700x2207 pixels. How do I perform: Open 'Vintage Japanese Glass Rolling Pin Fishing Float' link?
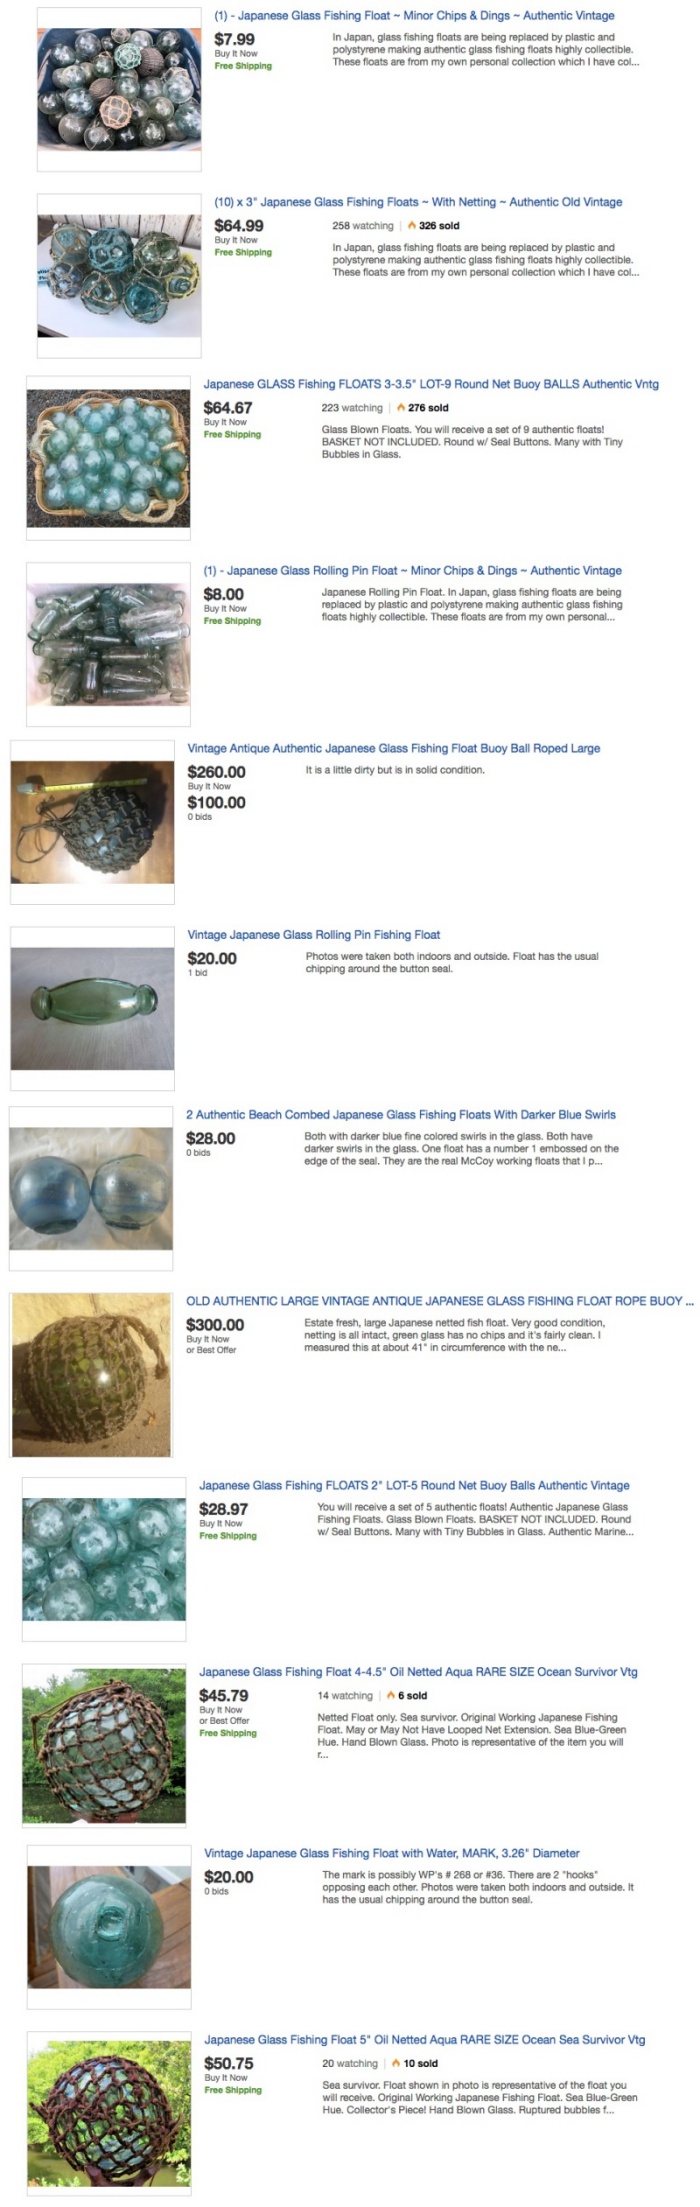tap(314, 935)
